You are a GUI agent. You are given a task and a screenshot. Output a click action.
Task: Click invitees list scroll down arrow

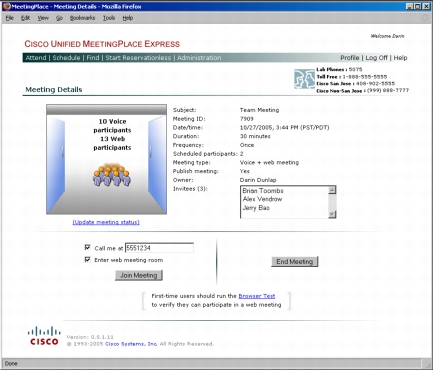332,214
